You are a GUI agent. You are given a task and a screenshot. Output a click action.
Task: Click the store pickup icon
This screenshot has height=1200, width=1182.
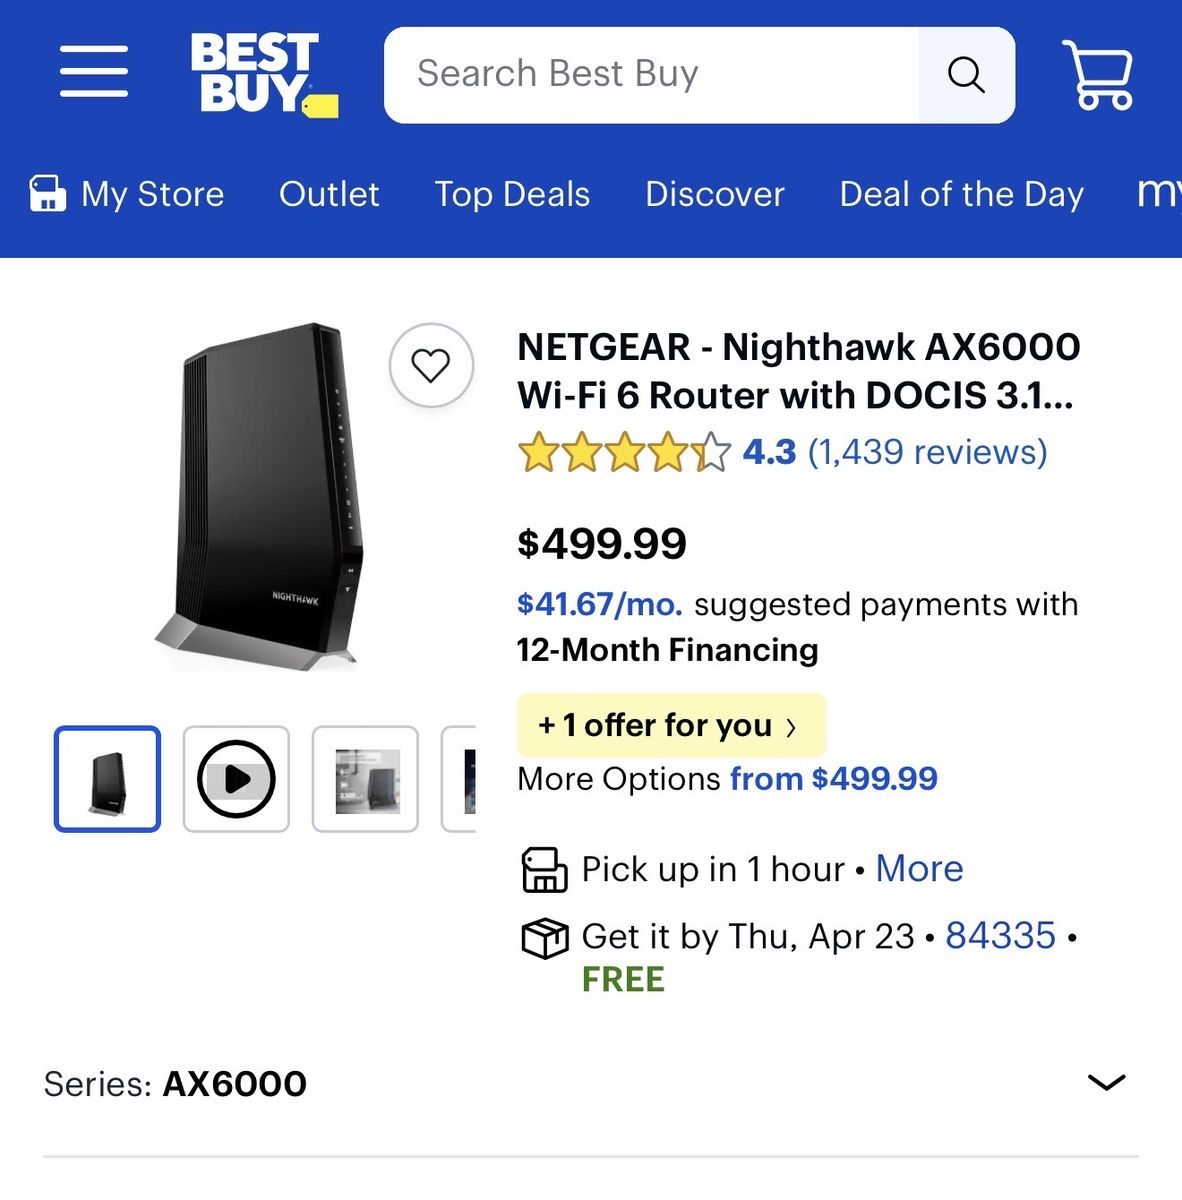[x=543, y=869]
